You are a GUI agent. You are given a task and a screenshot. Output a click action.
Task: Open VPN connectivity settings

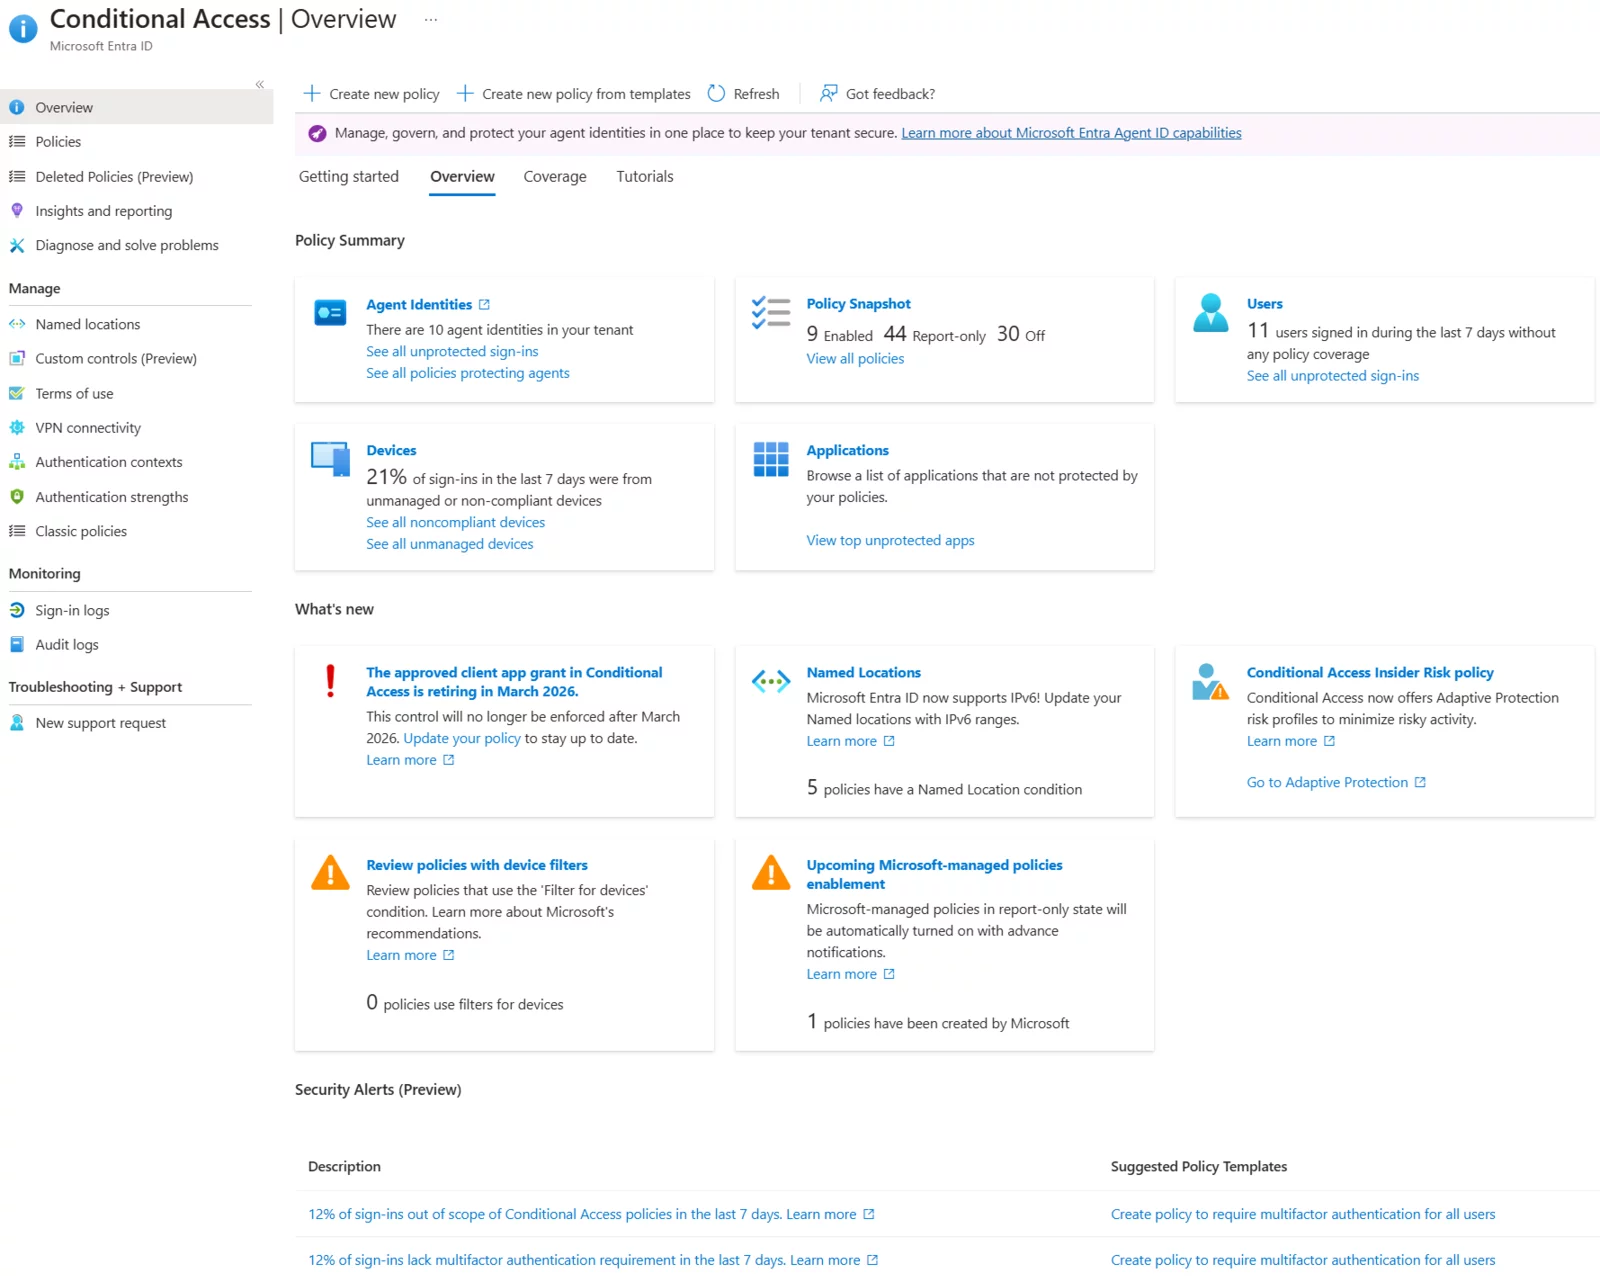point(88,428)
